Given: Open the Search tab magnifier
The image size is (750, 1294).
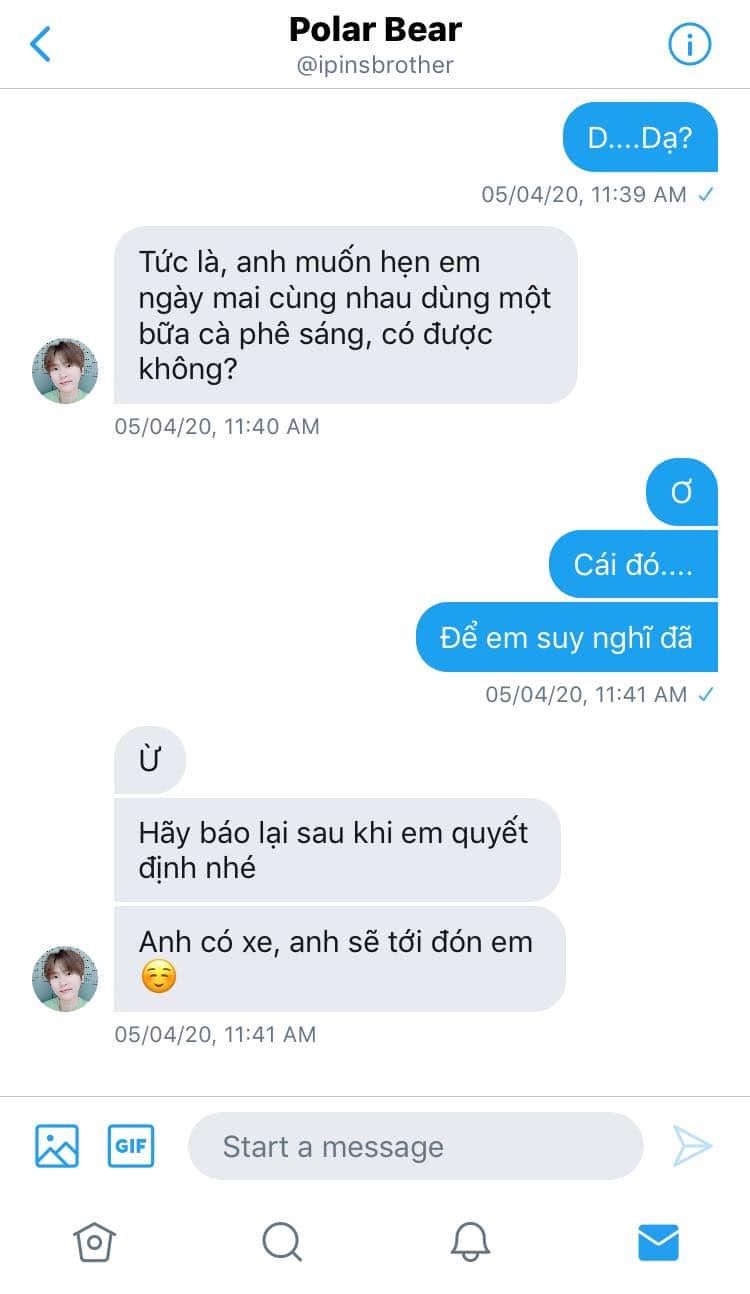Looking at the screenshot, I should 282,1242.
